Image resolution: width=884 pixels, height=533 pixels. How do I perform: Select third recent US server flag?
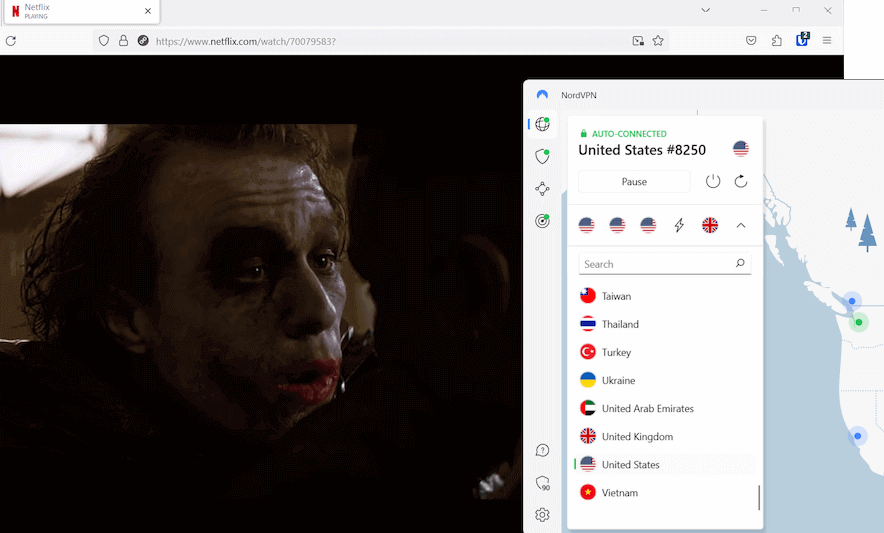tap(648, 225)
